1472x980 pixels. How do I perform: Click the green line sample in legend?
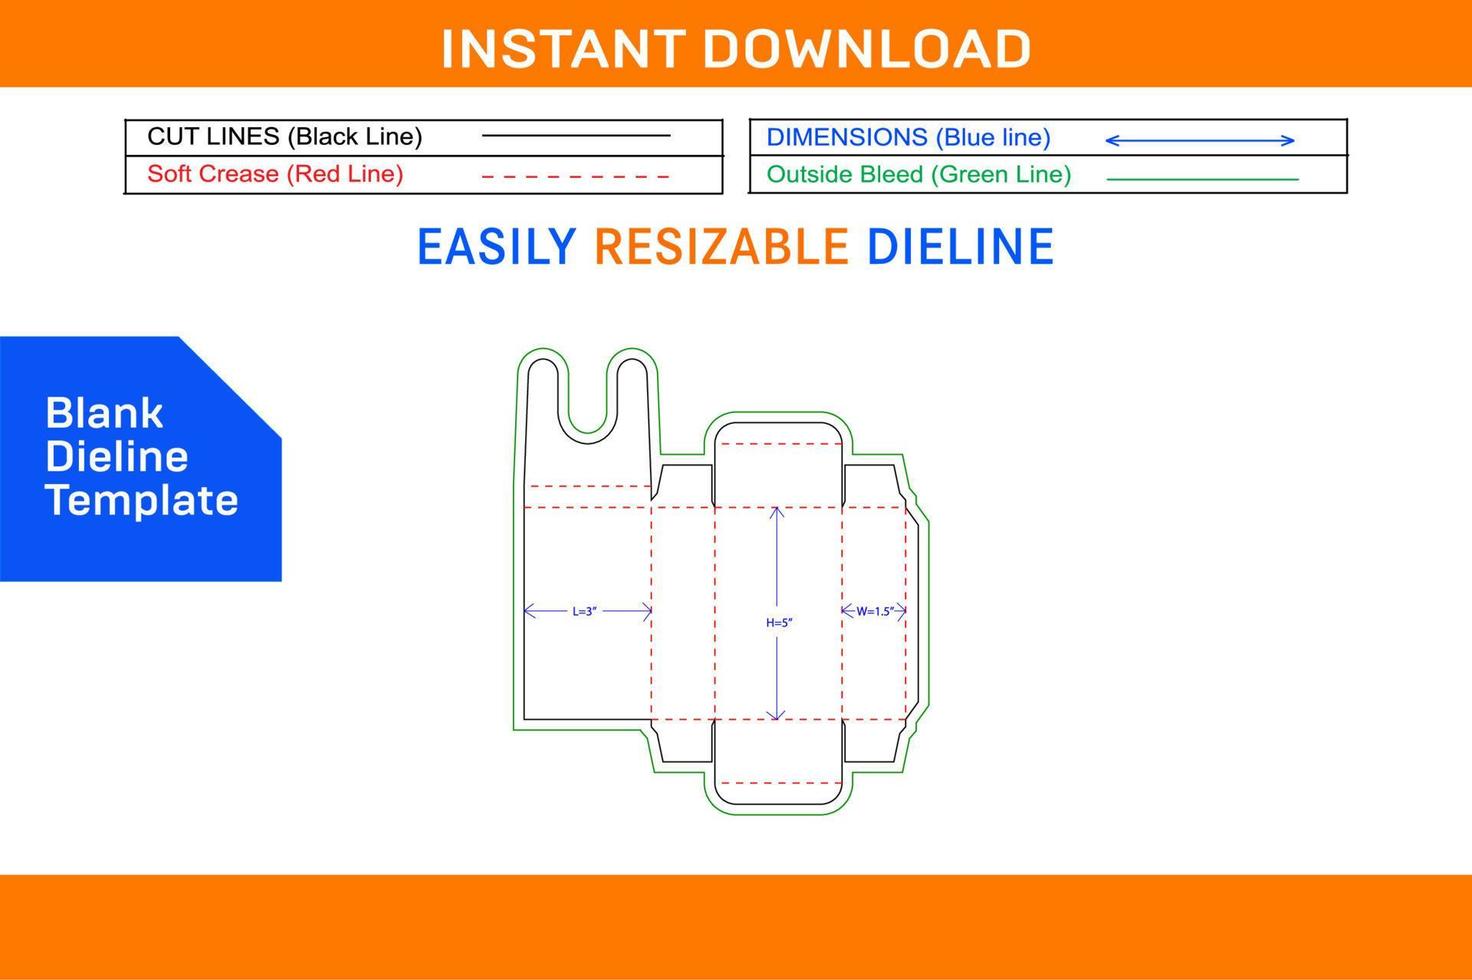click(x=1203, y=179)
